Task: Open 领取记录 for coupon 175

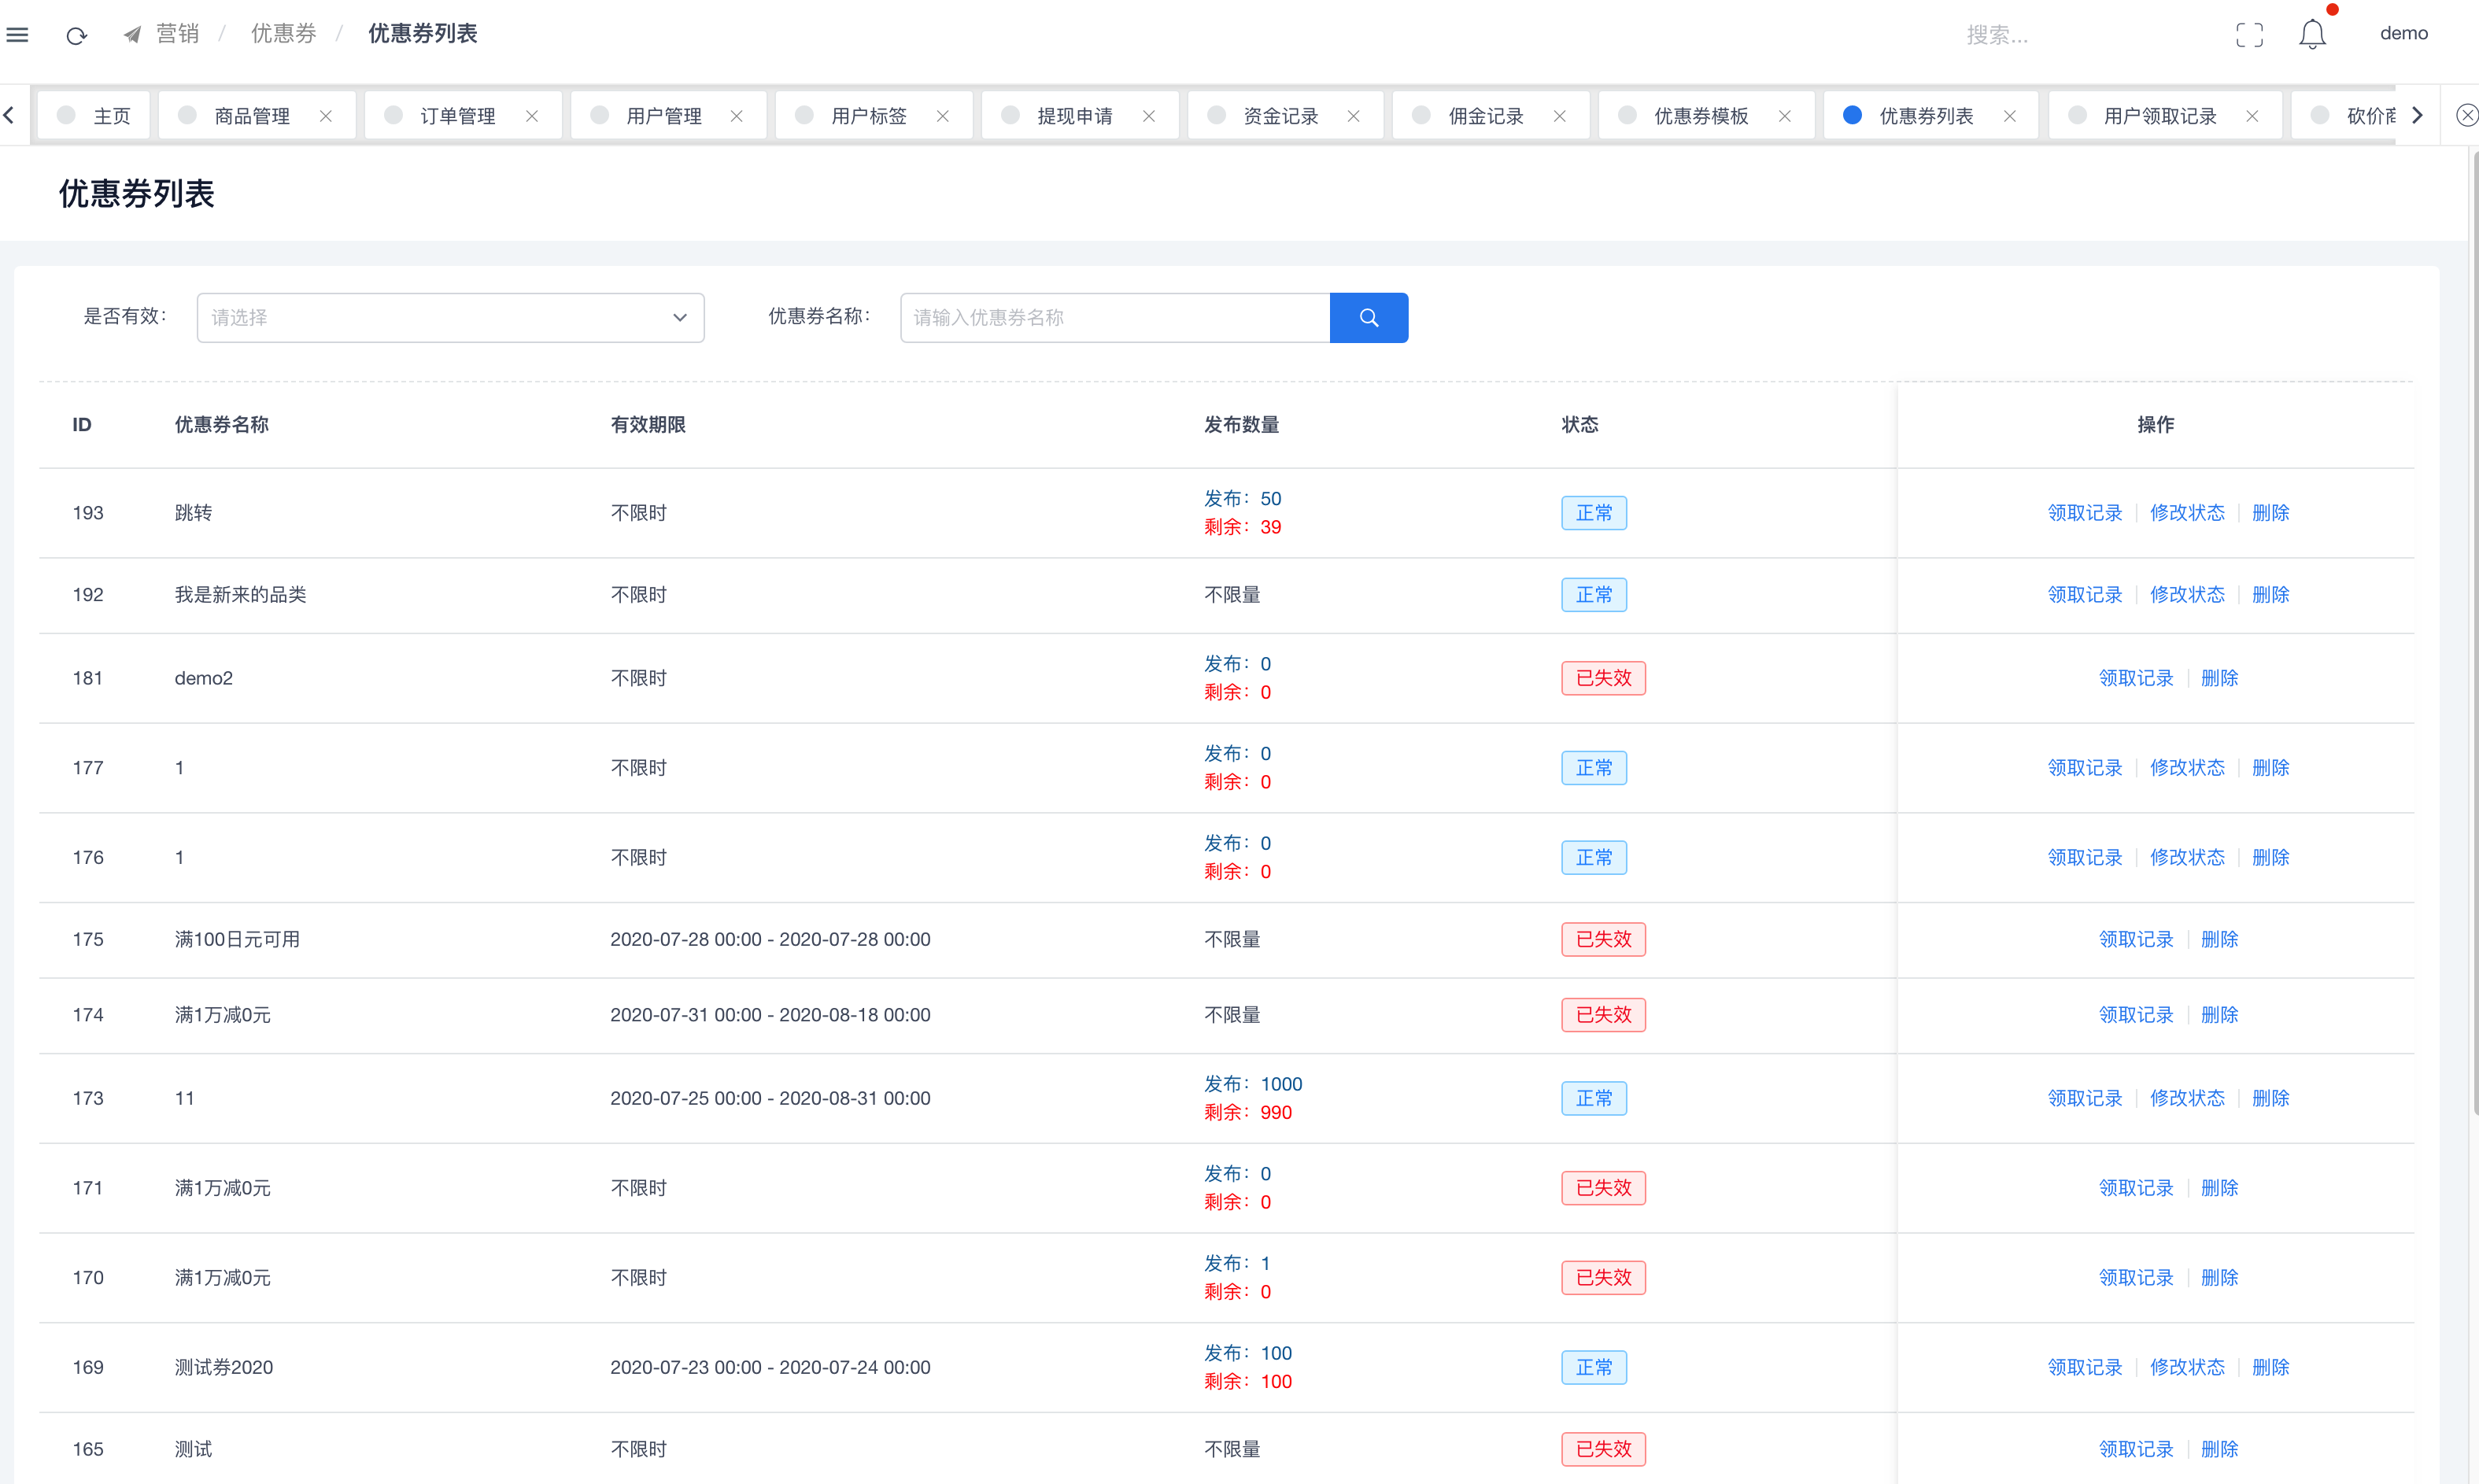Action: tap(2136, 939)
